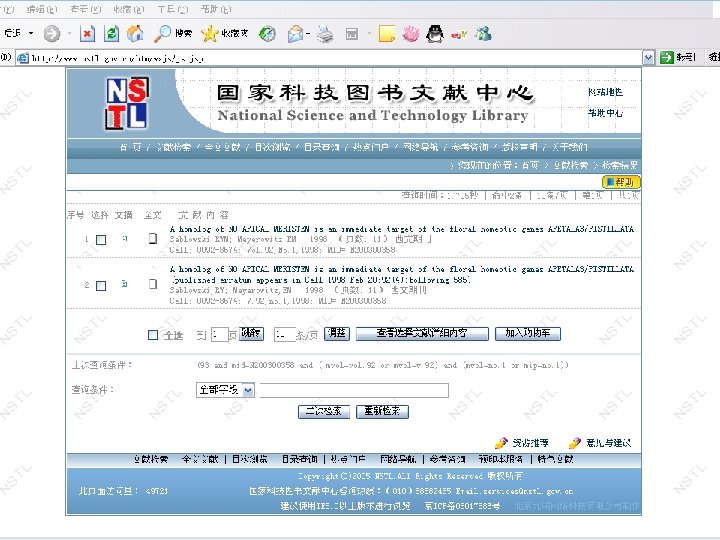Open the Mail envelope toolbar icon
Screen dimensions: 720x540
click(x=295, y=34)
